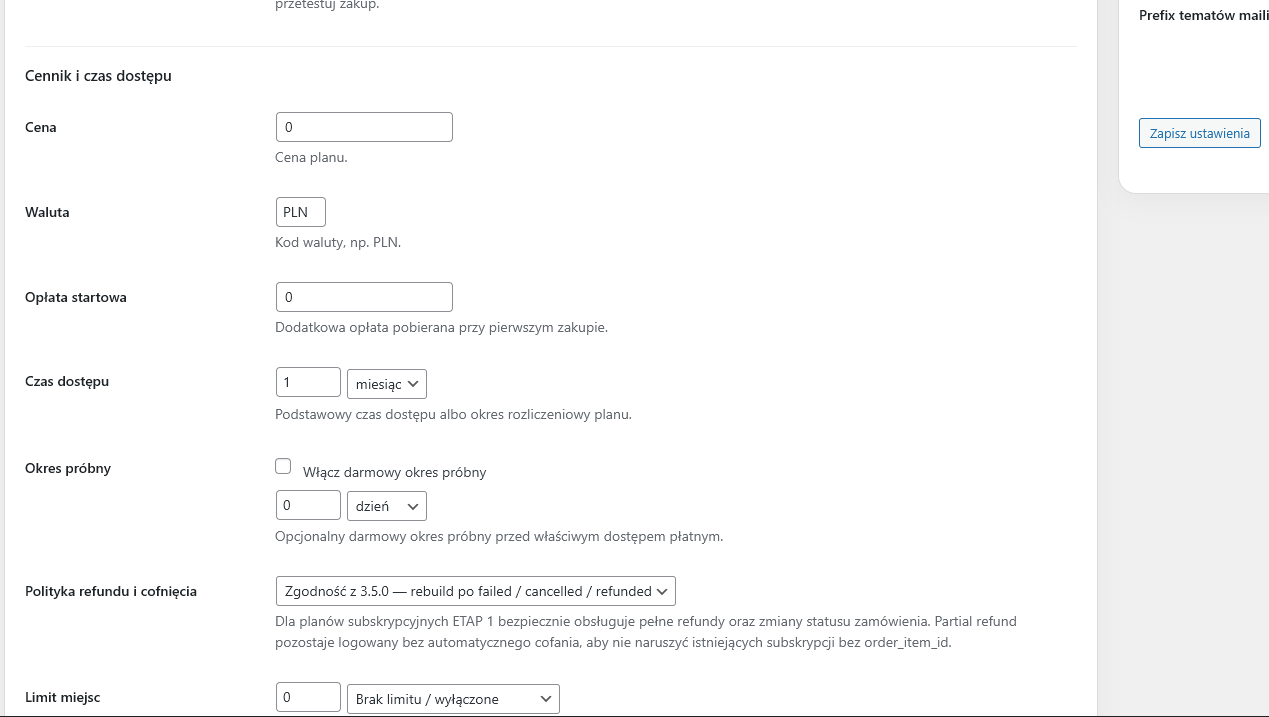Click the Polityka refundu i cofnięcia label
The height and width of the screenshot is (717, 1269).
111,591
